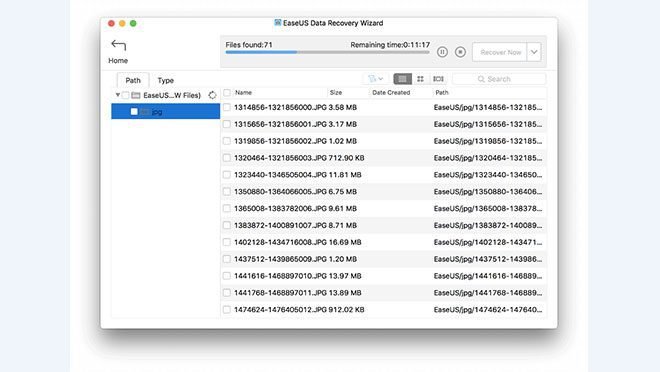Click the Recover Now button
The width and height of the screenshot is (660, 372).
coord(500,52)
